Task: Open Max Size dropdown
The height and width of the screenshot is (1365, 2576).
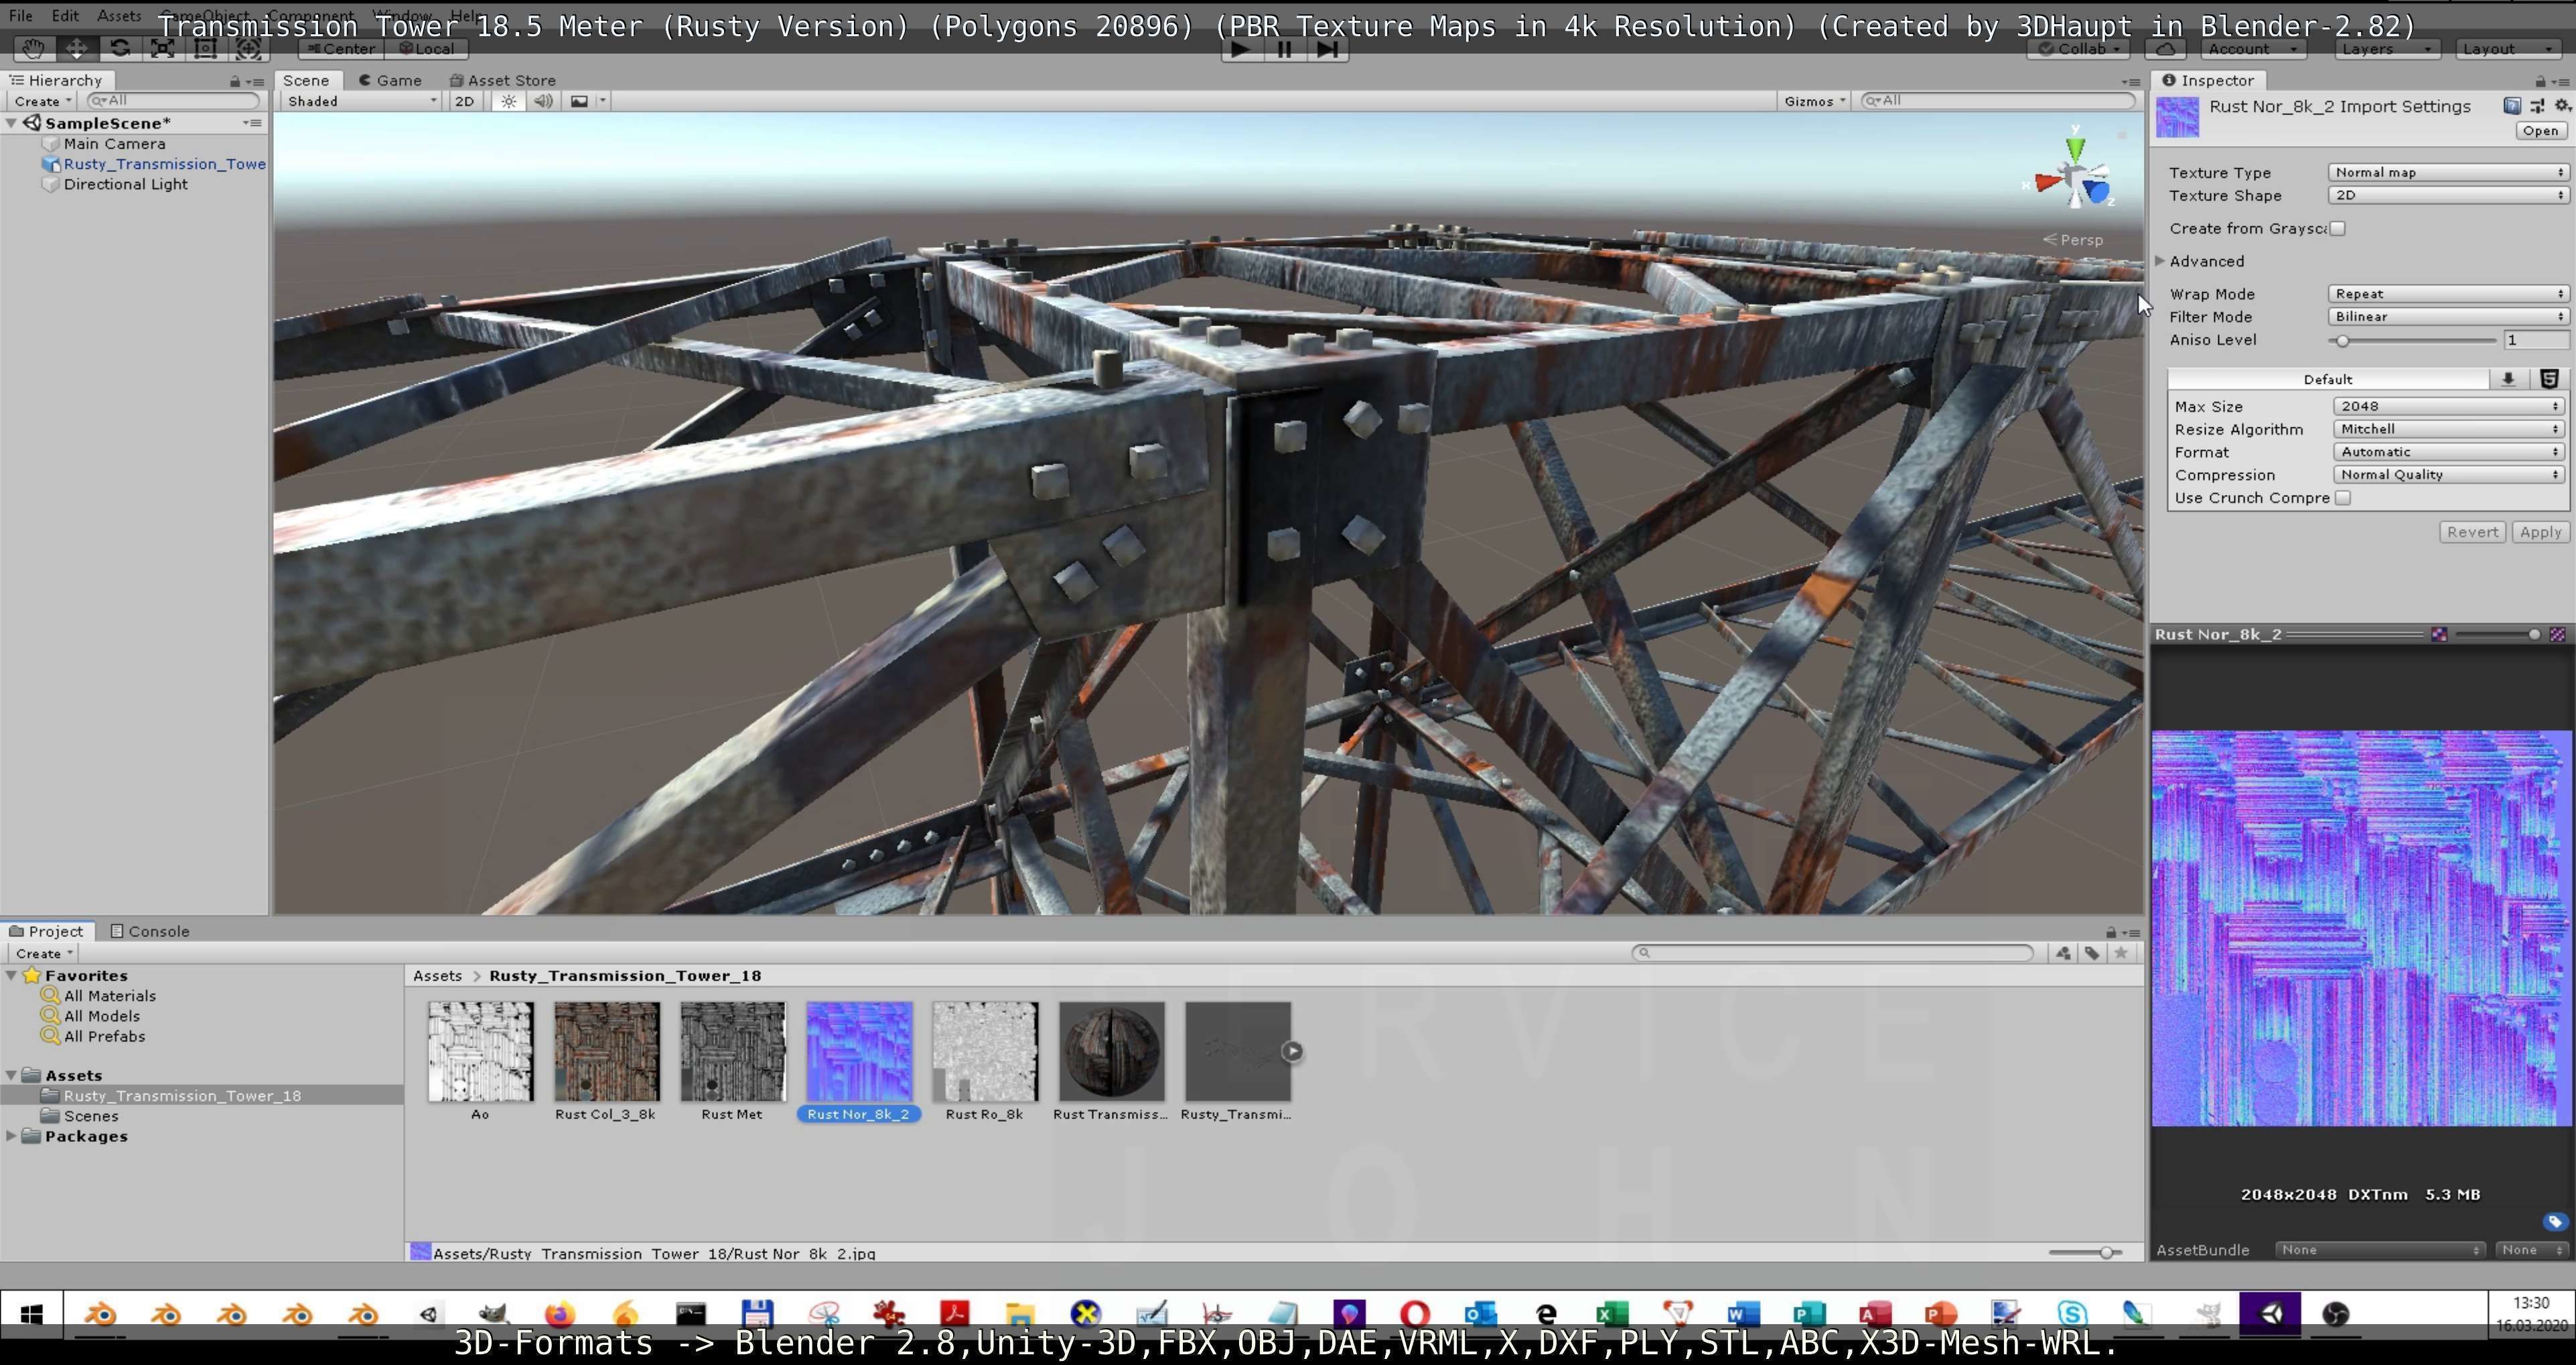Action: [2448, 406]
